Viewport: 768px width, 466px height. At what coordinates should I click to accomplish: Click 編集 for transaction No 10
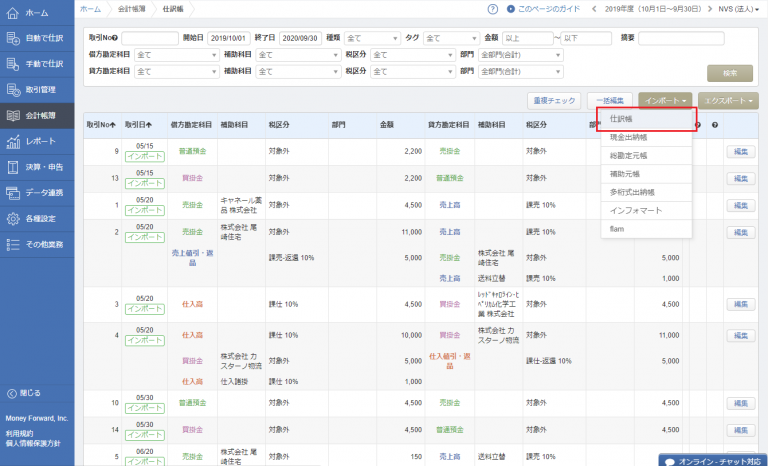pyautogui.click(x=741, y=403)
